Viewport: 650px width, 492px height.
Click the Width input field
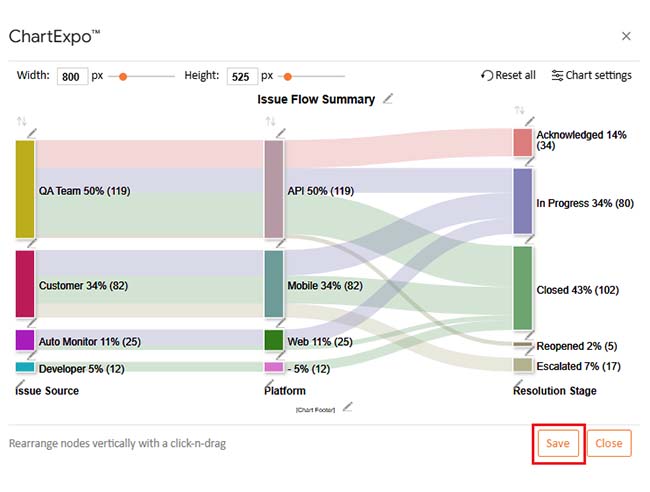coord(72,76)
